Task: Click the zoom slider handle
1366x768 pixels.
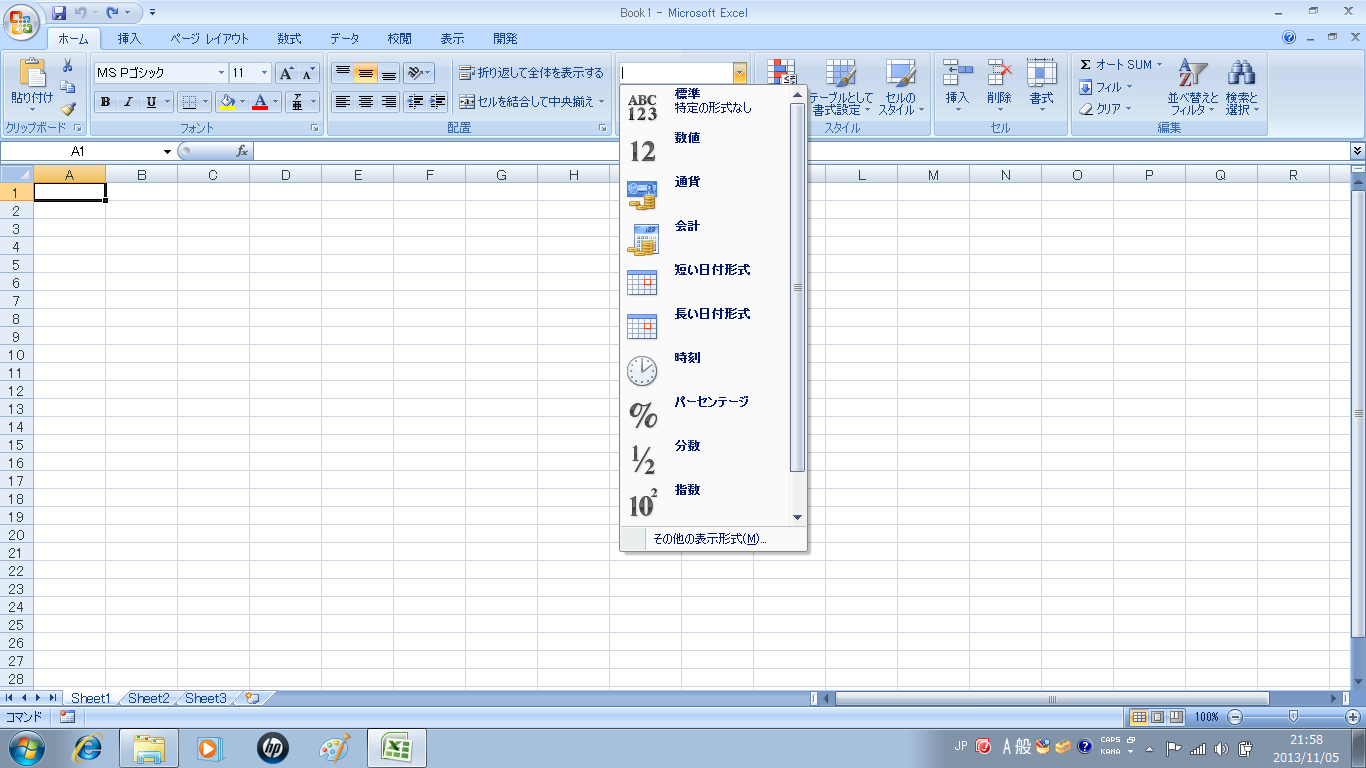Action: coord(1293,717)
